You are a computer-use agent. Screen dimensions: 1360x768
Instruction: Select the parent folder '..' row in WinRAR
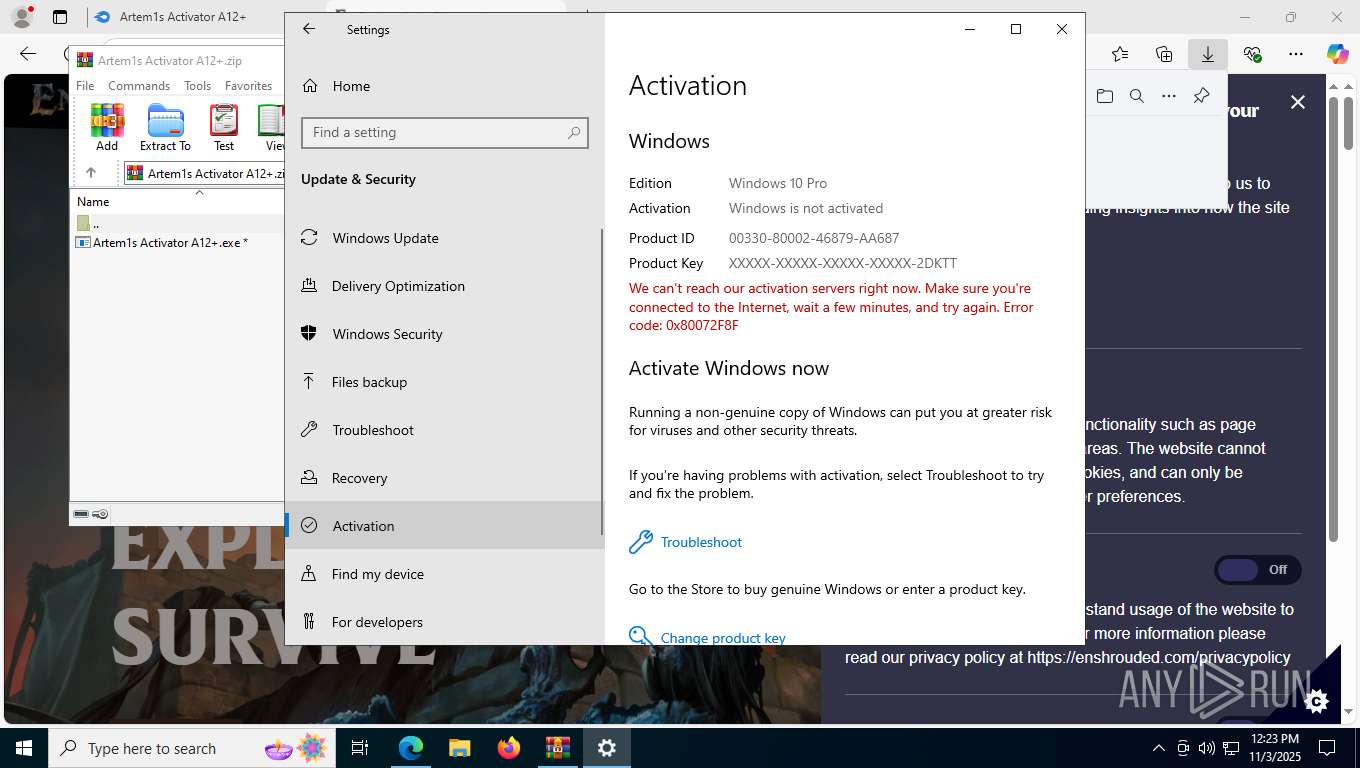coord(178,224)
